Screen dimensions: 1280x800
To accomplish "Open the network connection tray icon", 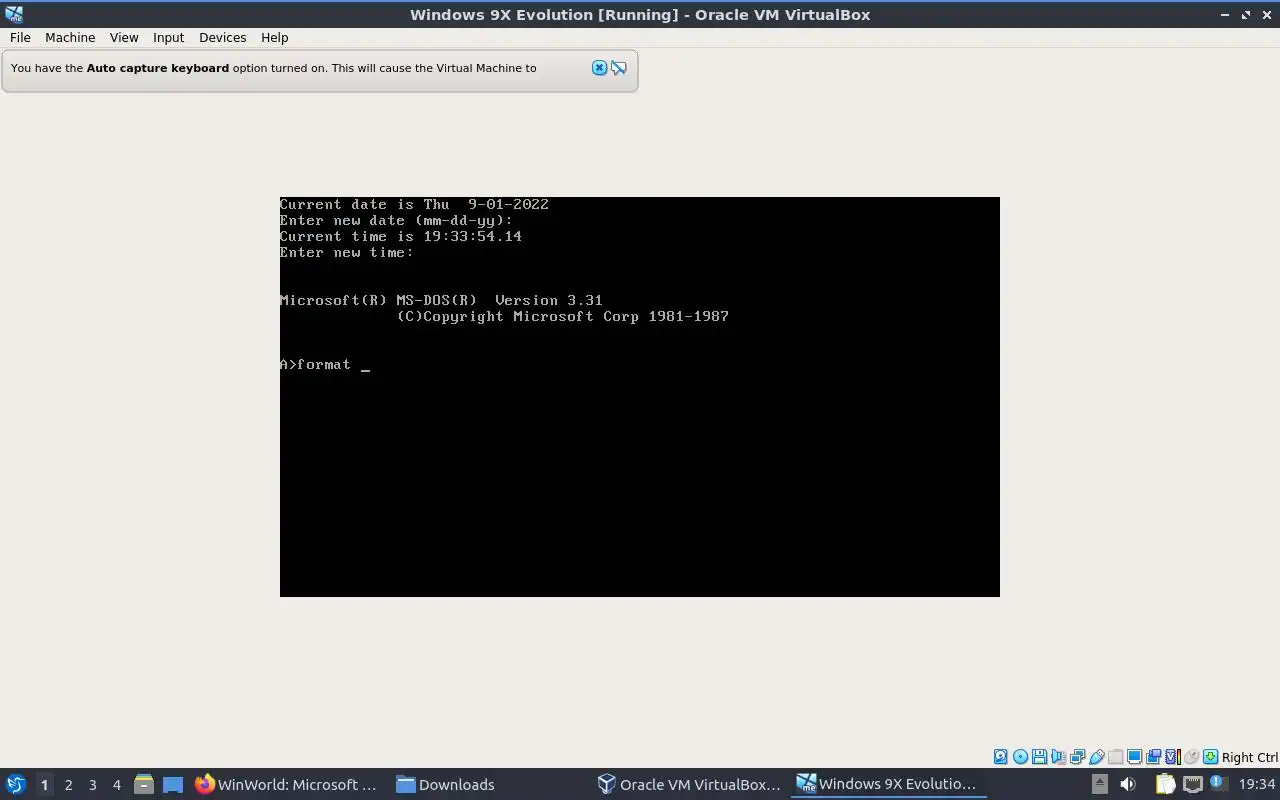I will [1192, 784].
